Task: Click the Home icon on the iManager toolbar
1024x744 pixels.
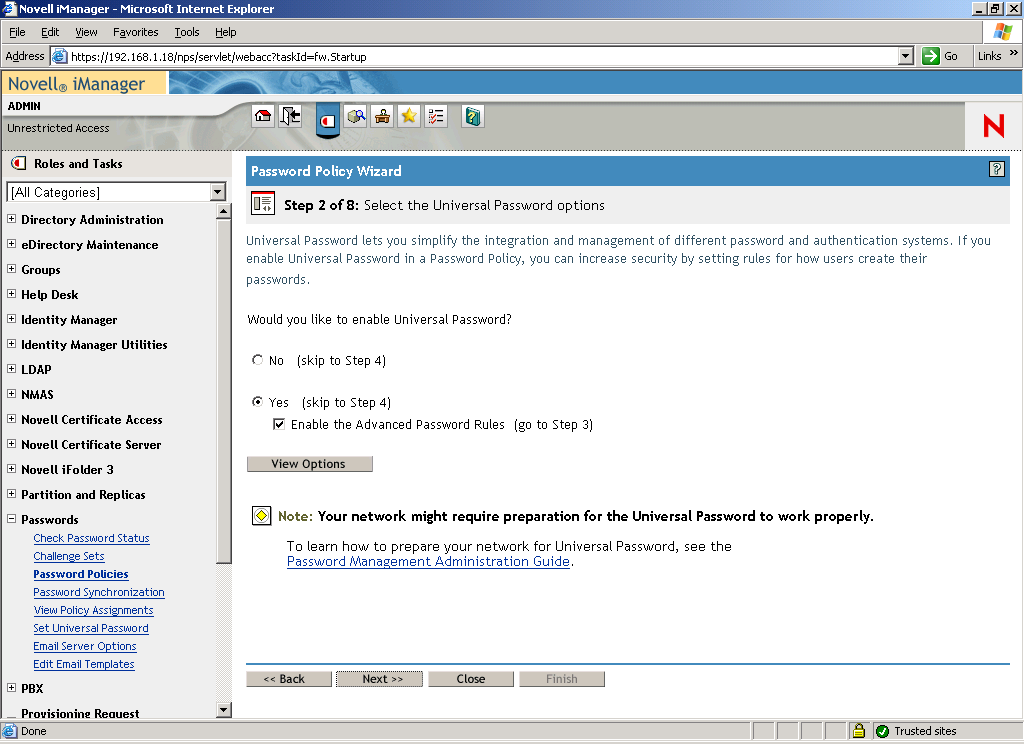Action: click(262, 116)
